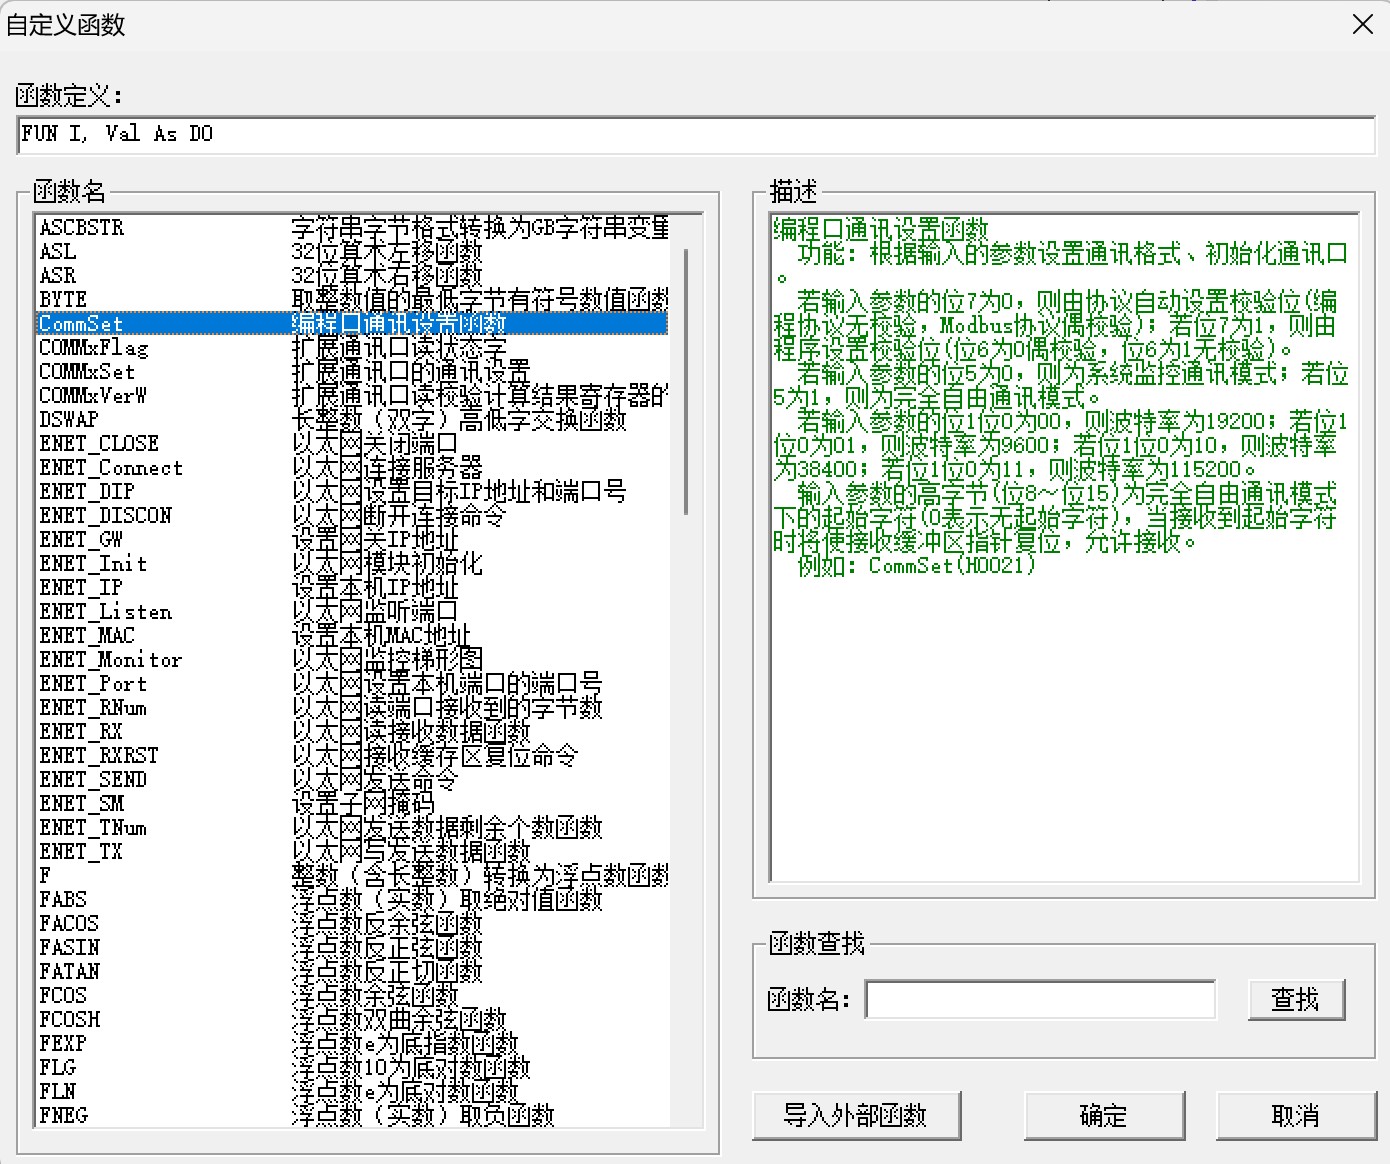Viewport: 1390px width, 1164px height.
Task: Select the ENET_Port function row
Action: tap(353, 684)
